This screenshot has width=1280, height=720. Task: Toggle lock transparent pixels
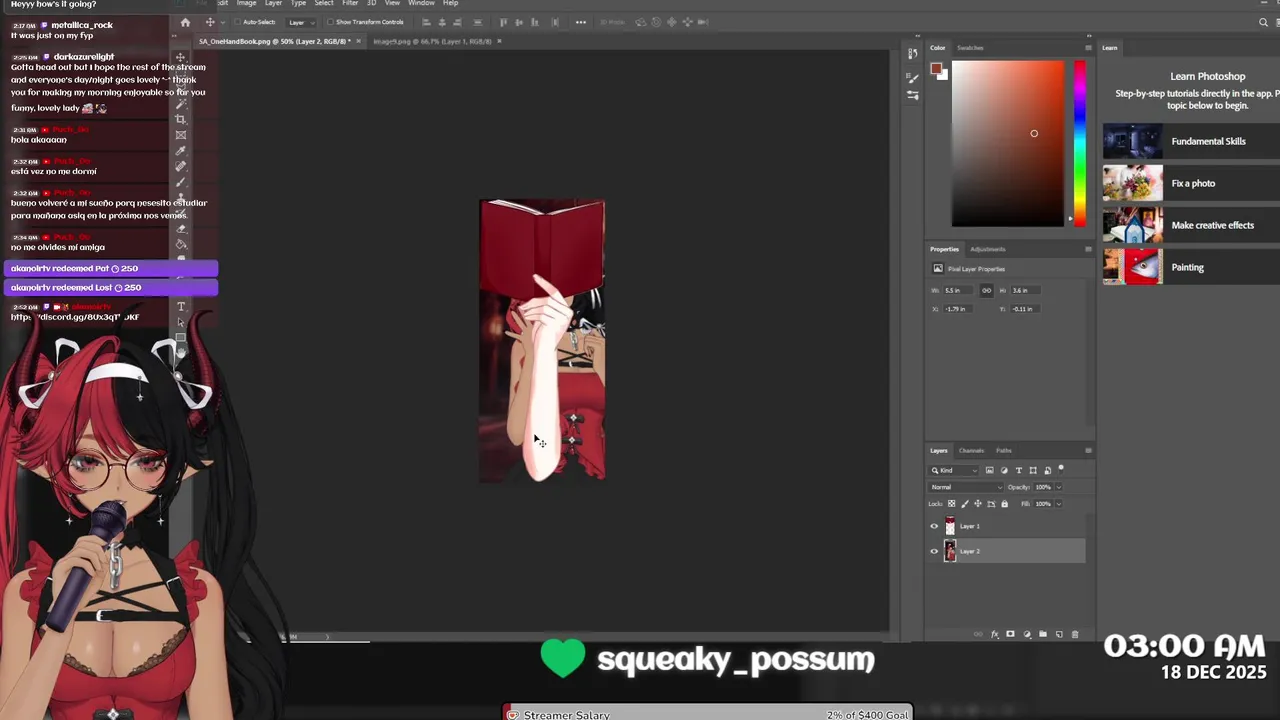pos(951,504)
